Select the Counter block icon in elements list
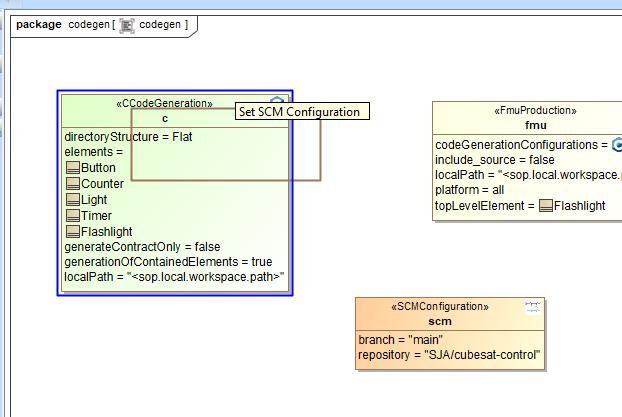The height and width of the screenshot is (417, 622). pos(73,184)
